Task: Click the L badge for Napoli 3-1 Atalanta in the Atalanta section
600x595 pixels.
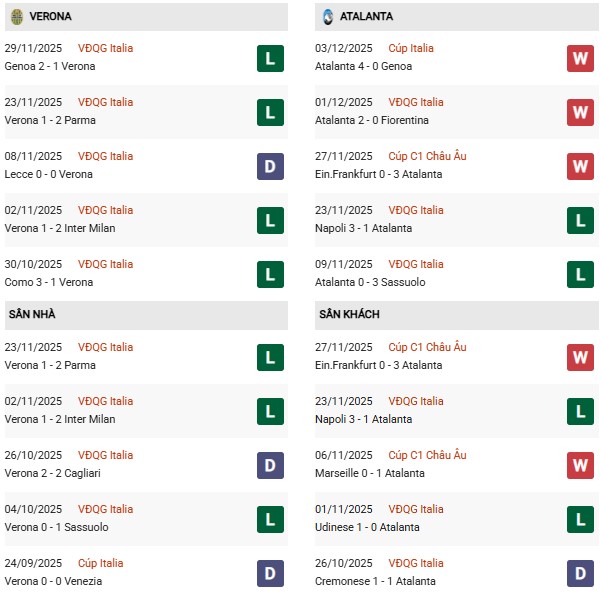Action: coord(580,221)
